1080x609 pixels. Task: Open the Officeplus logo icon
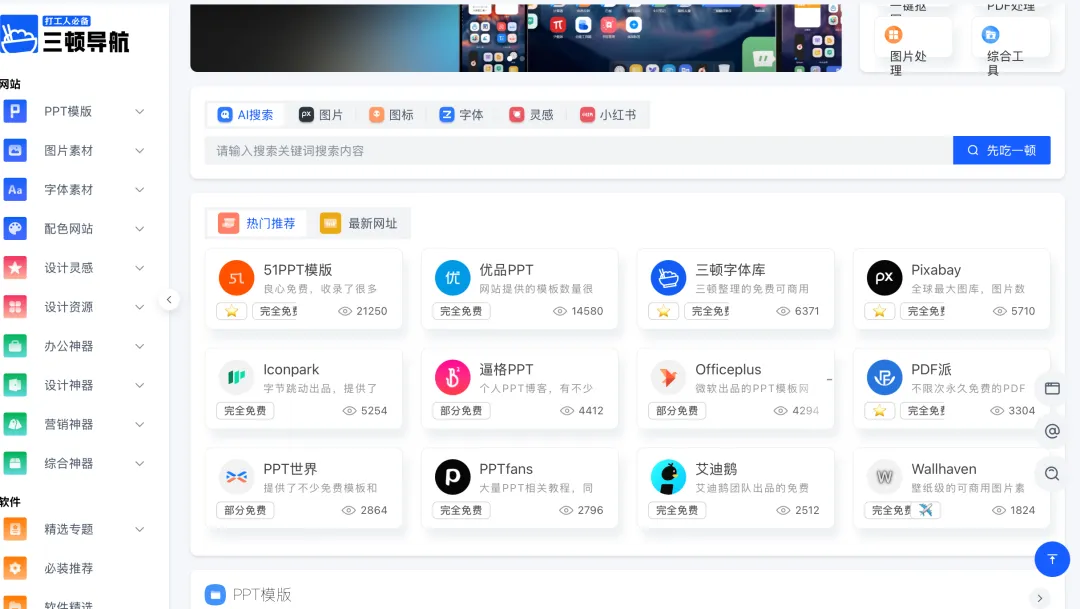[x=668, y=377]
